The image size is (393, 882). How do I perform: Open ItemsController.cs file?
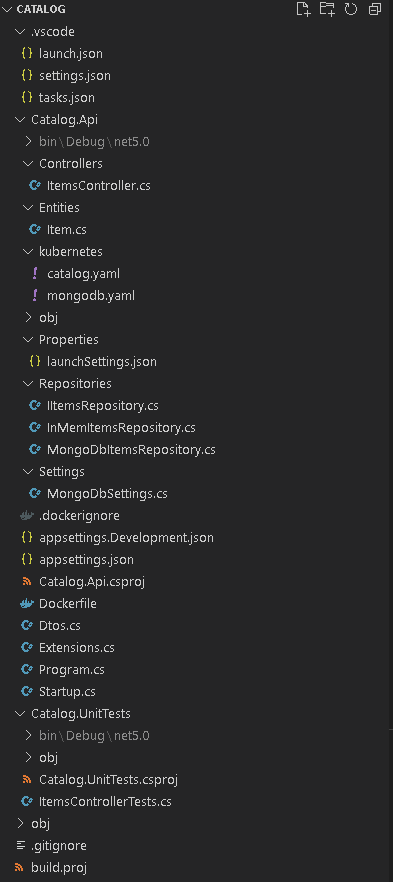point(98,186)
